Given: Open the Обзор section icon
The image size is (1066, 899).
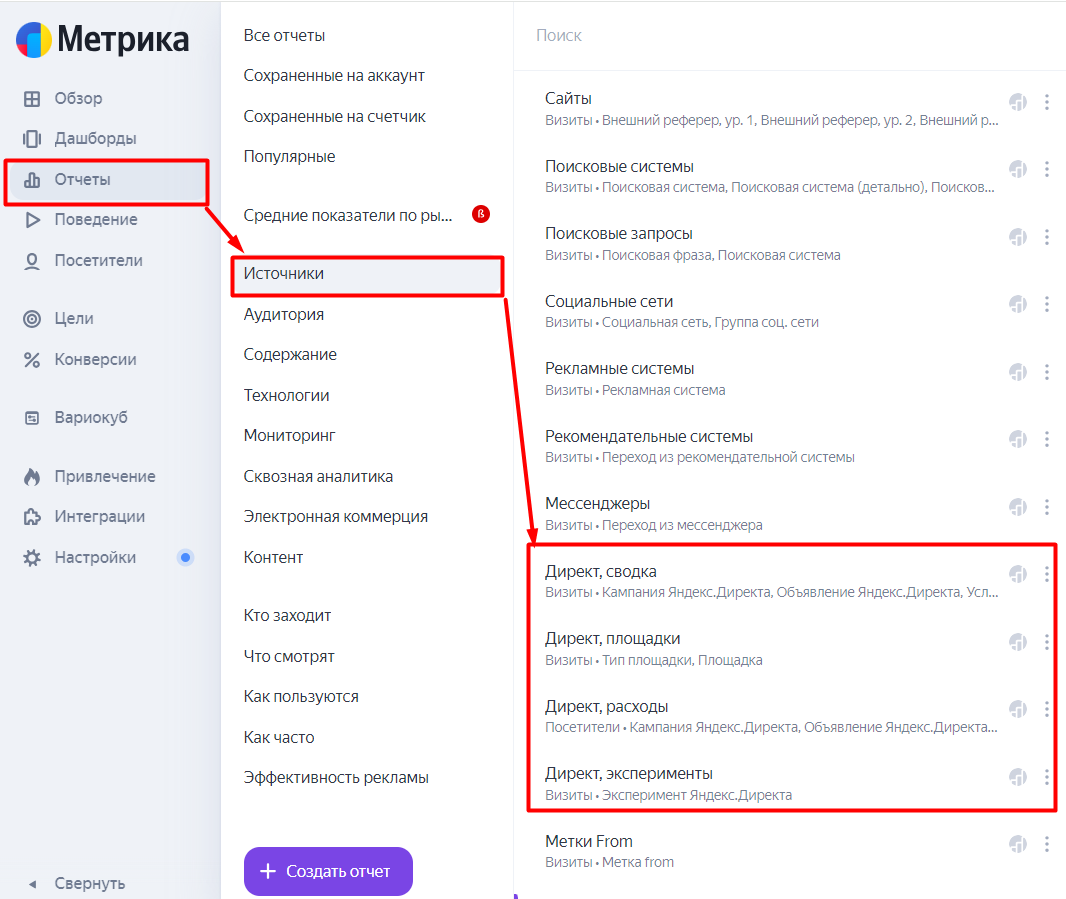Looking at the screenshot, I should [x=31, y=99].
